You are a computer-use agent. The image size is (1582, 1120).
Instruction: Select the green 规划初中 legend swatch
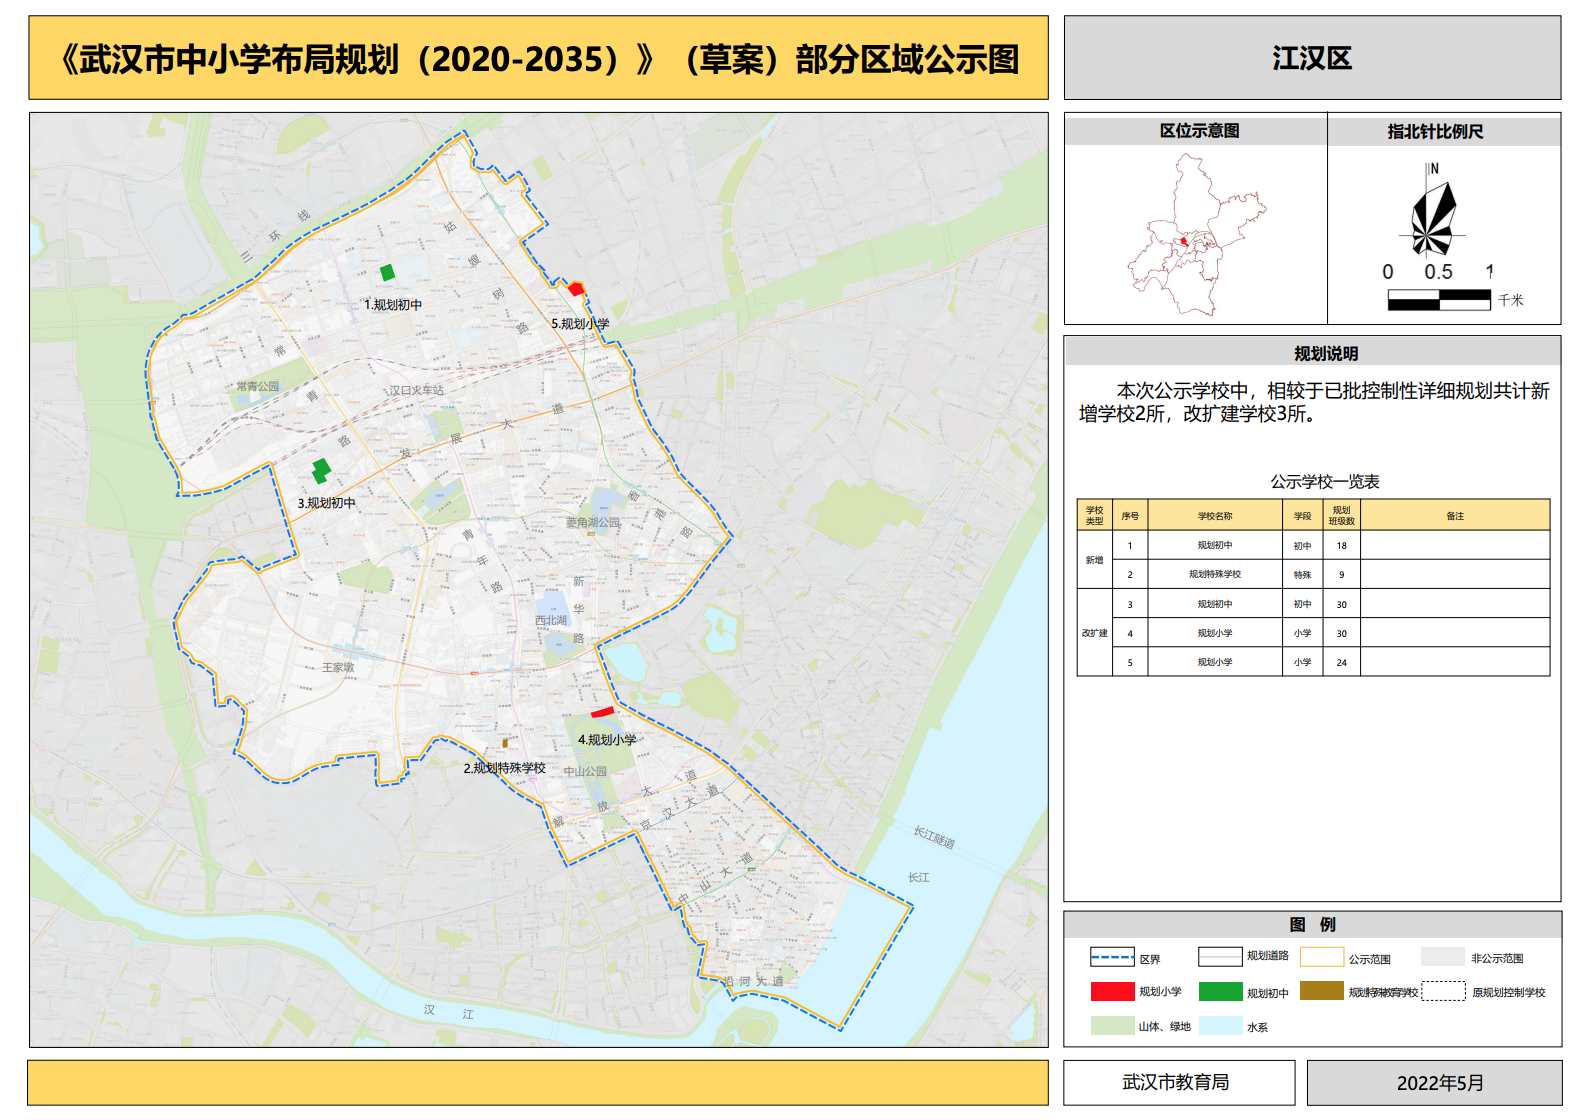1220,991
